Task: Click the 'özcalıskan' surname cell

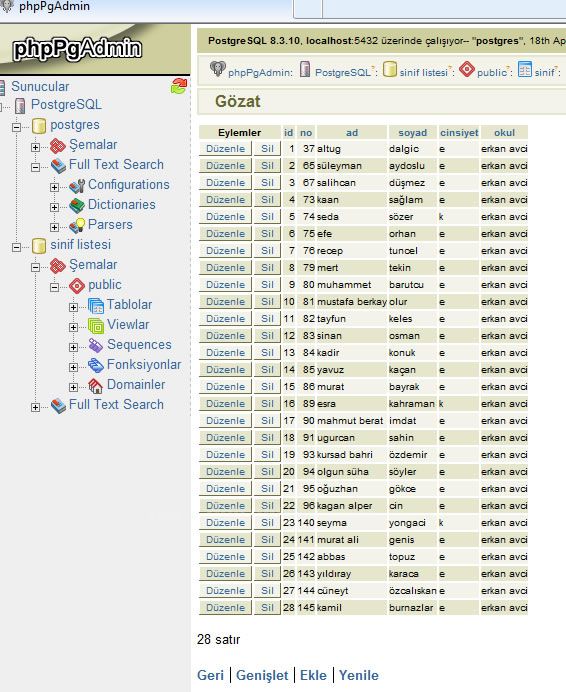Action: [x=412, y=590]
